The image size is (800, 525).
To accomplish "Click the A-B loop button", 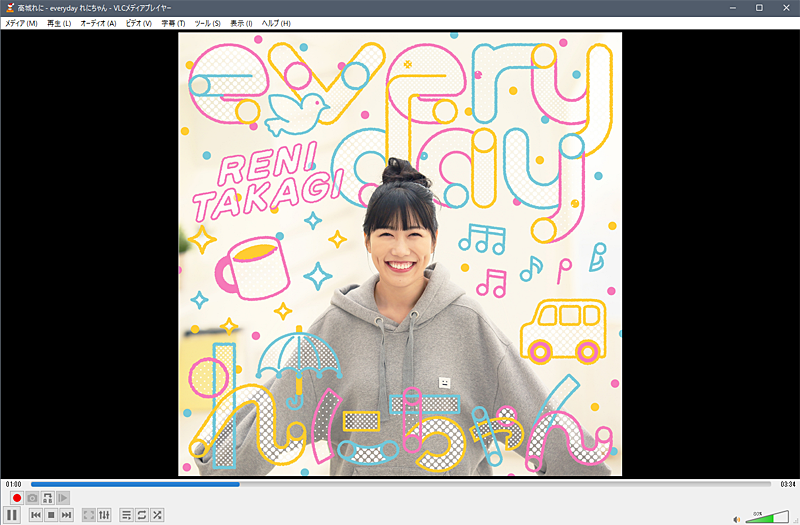I will click(x=47, y=498).
